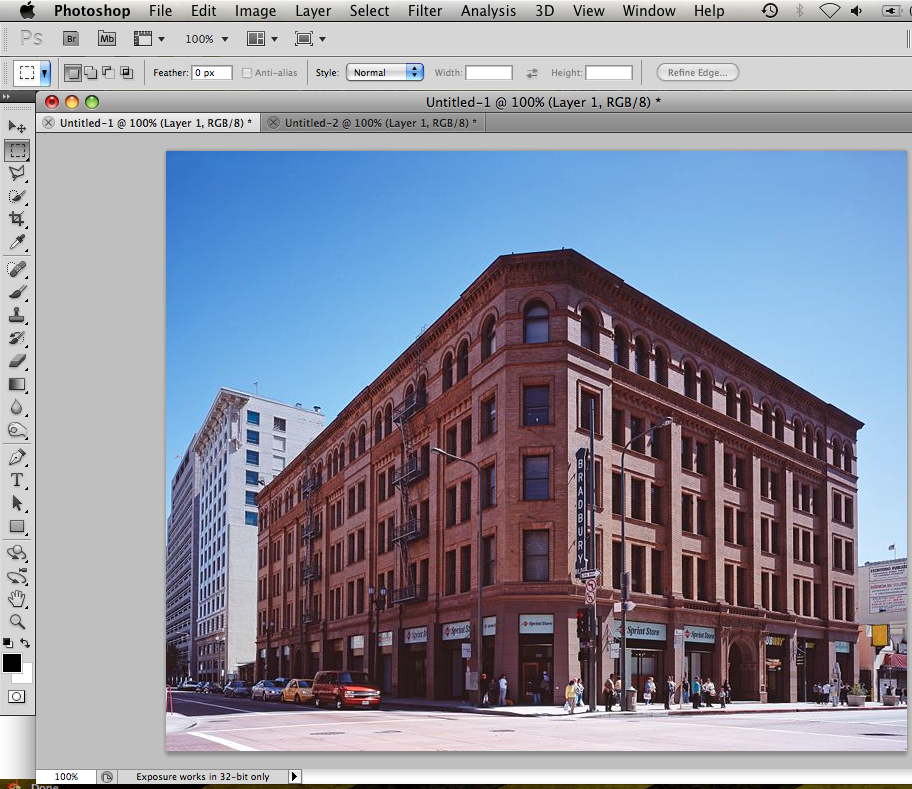Close the Untitled-1 tab
912x789 pixels.
pyautogui.click(x=48, y=123)
